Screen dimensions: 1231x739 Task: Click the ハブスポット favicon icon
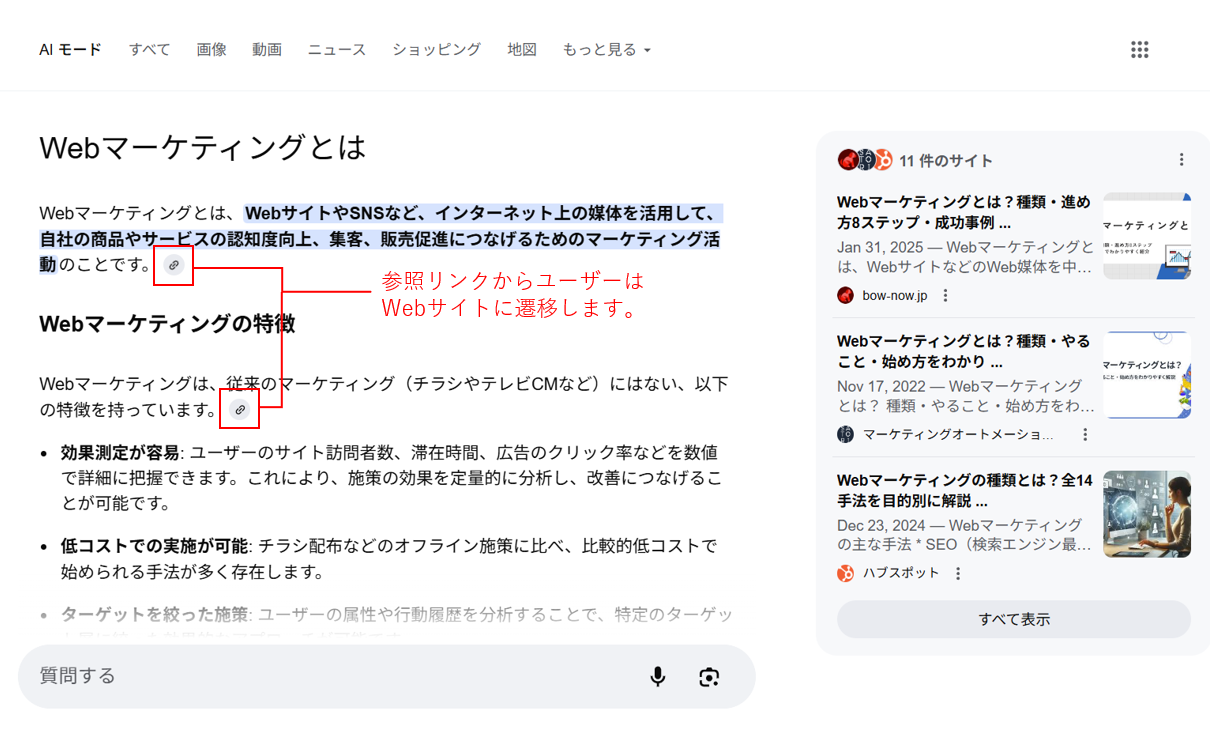coord(846,573)
